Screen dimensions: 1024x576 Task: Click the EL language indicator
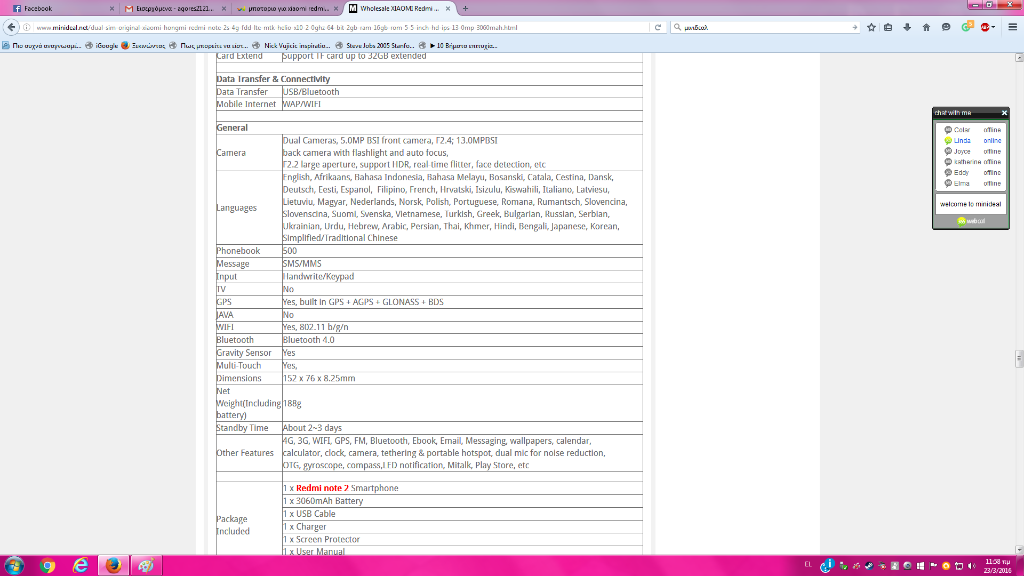(x=808, y=564)
